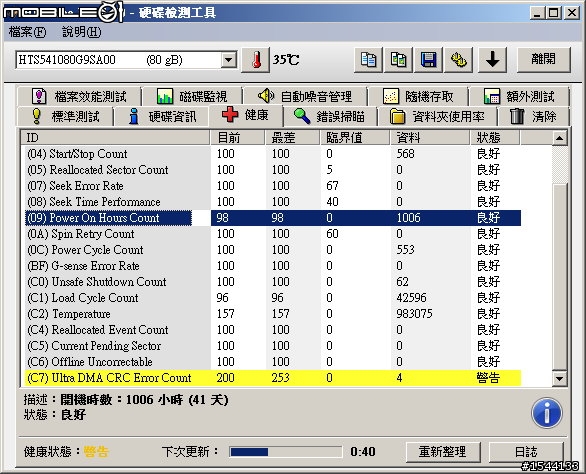Switch to the 標準測試 tab

65,117
